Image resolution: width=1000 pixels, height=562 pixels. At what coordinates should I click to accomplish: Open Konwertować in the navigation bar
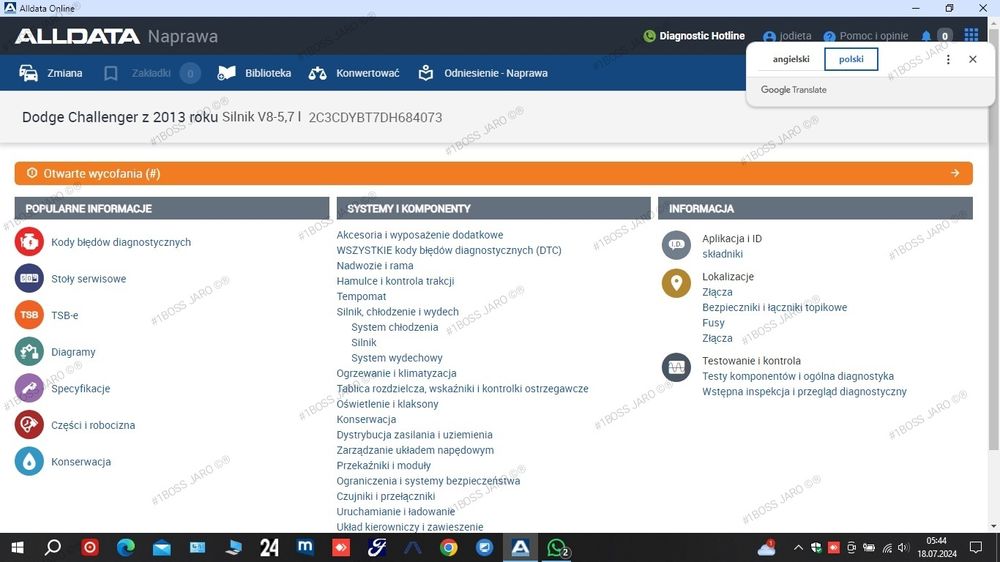[x=354, y=73]
